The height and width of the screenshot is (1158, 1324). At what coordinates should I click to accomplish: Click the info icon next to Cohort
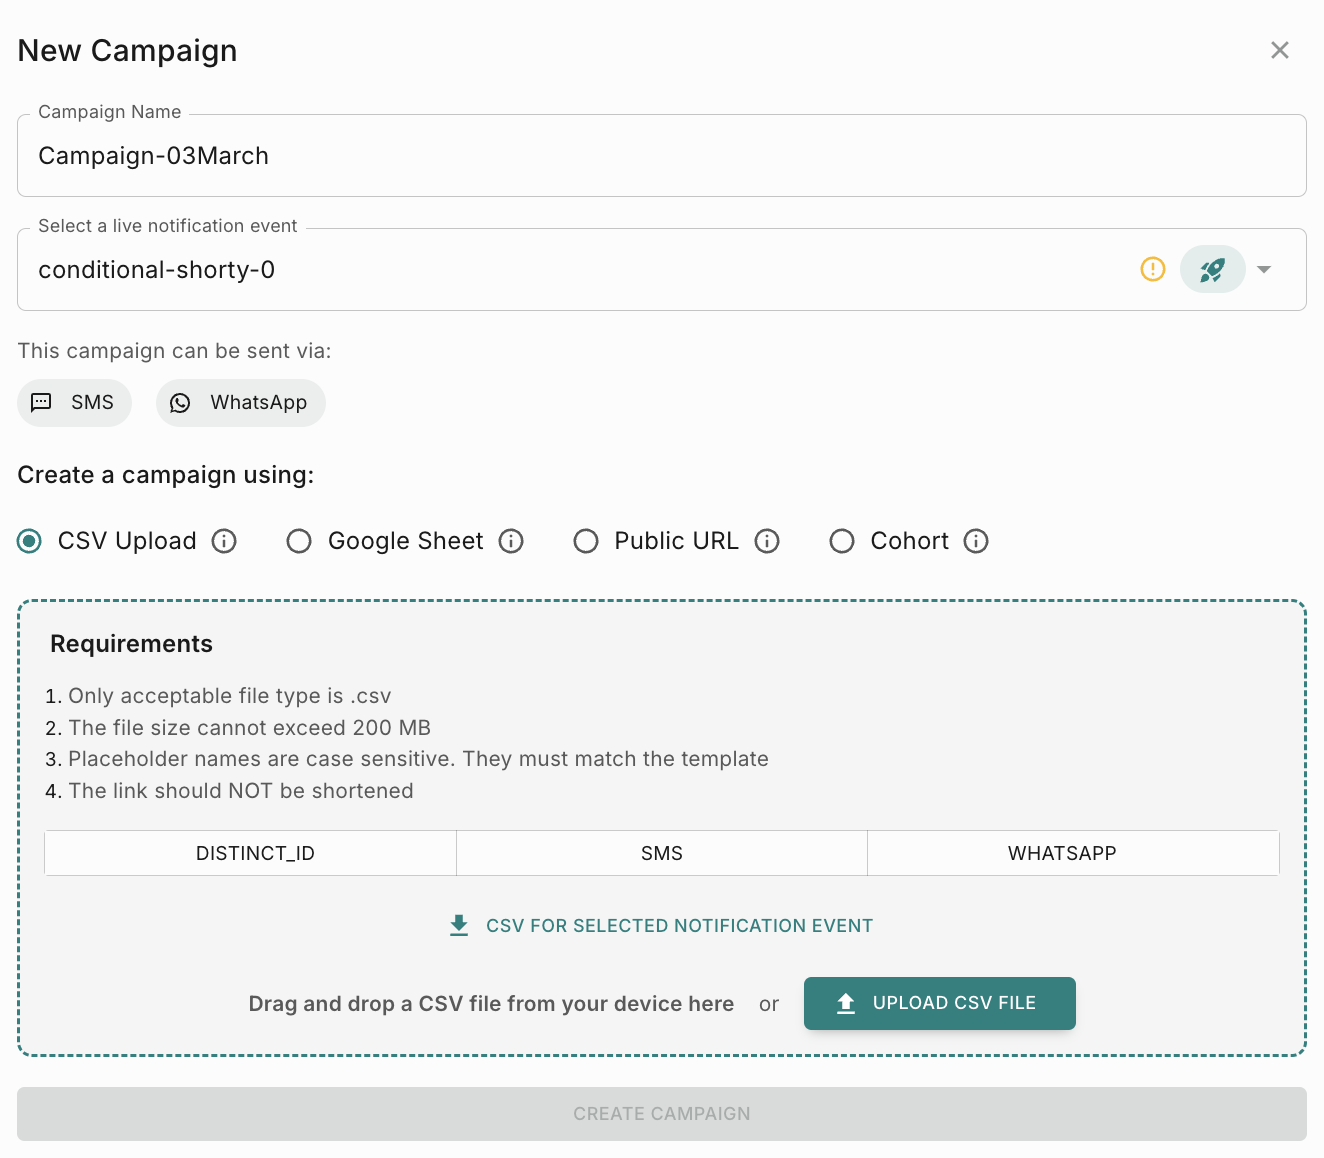pyautogui.click(x=976, y=541)
